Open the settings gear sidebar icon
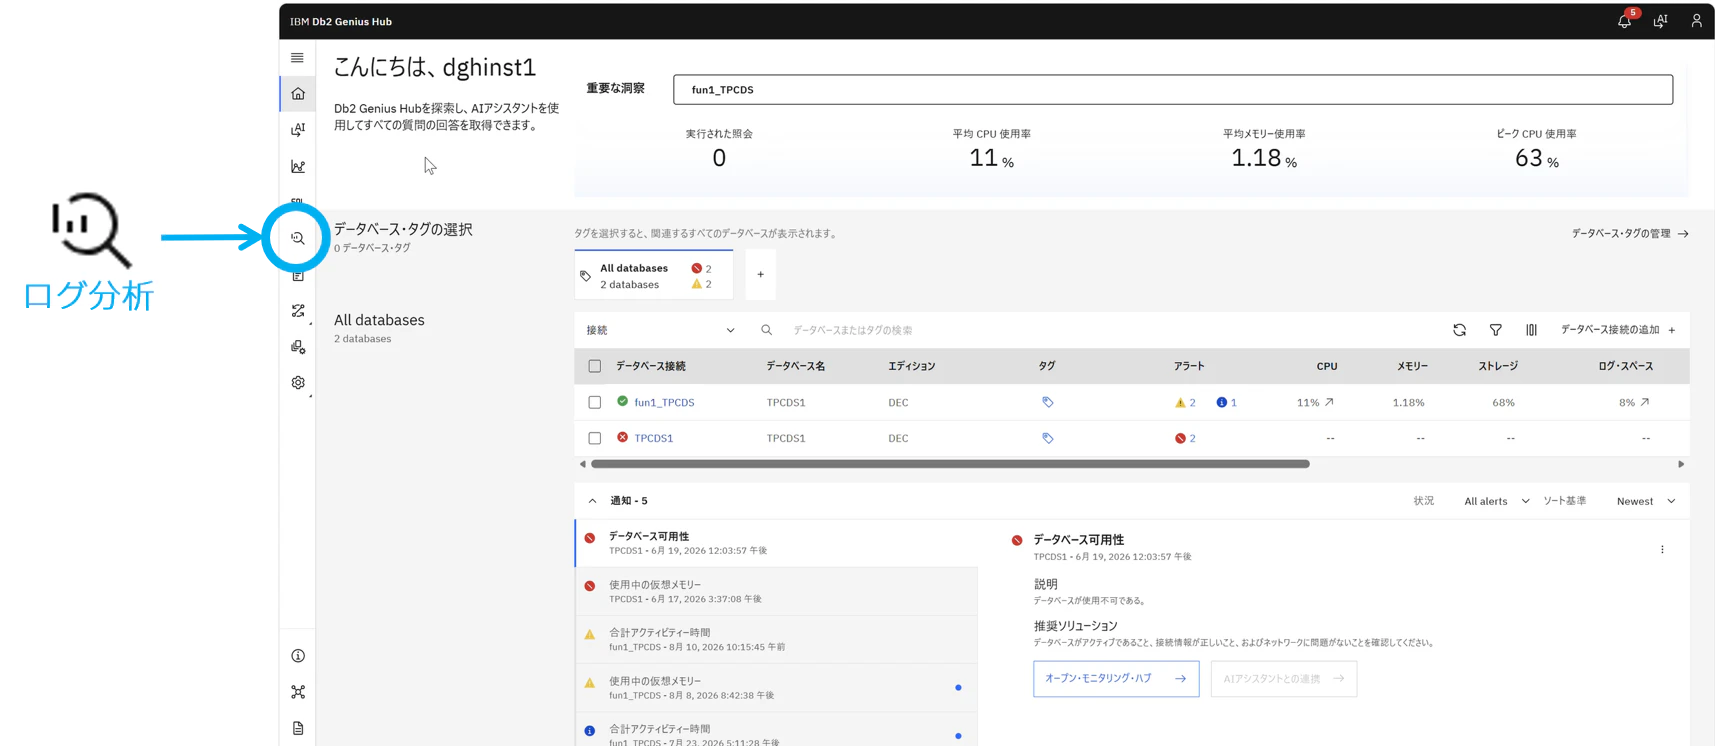1715x746 pixels. coord(297,382)
